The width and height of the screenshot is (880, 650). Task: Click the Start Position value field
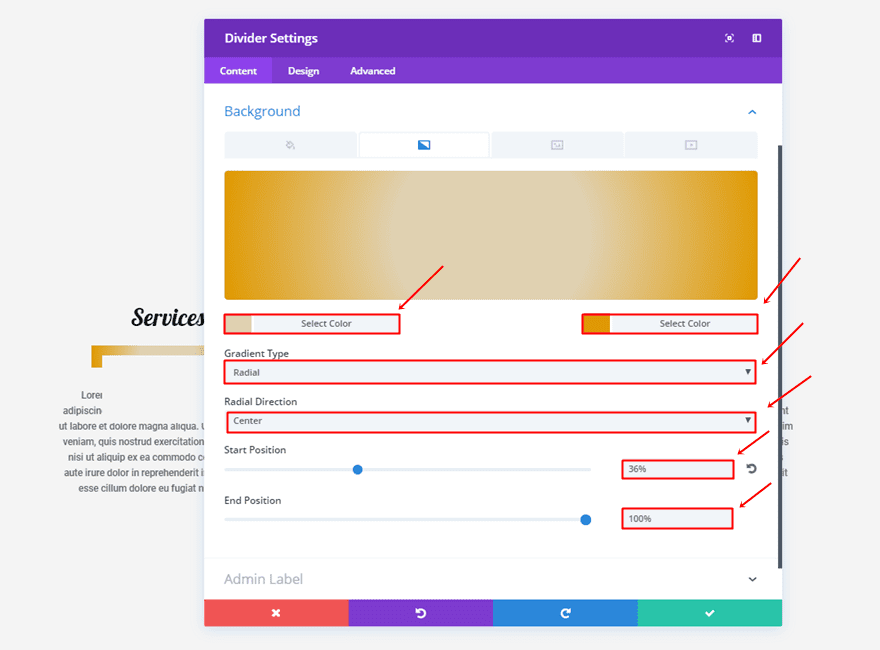click(677, 469)
